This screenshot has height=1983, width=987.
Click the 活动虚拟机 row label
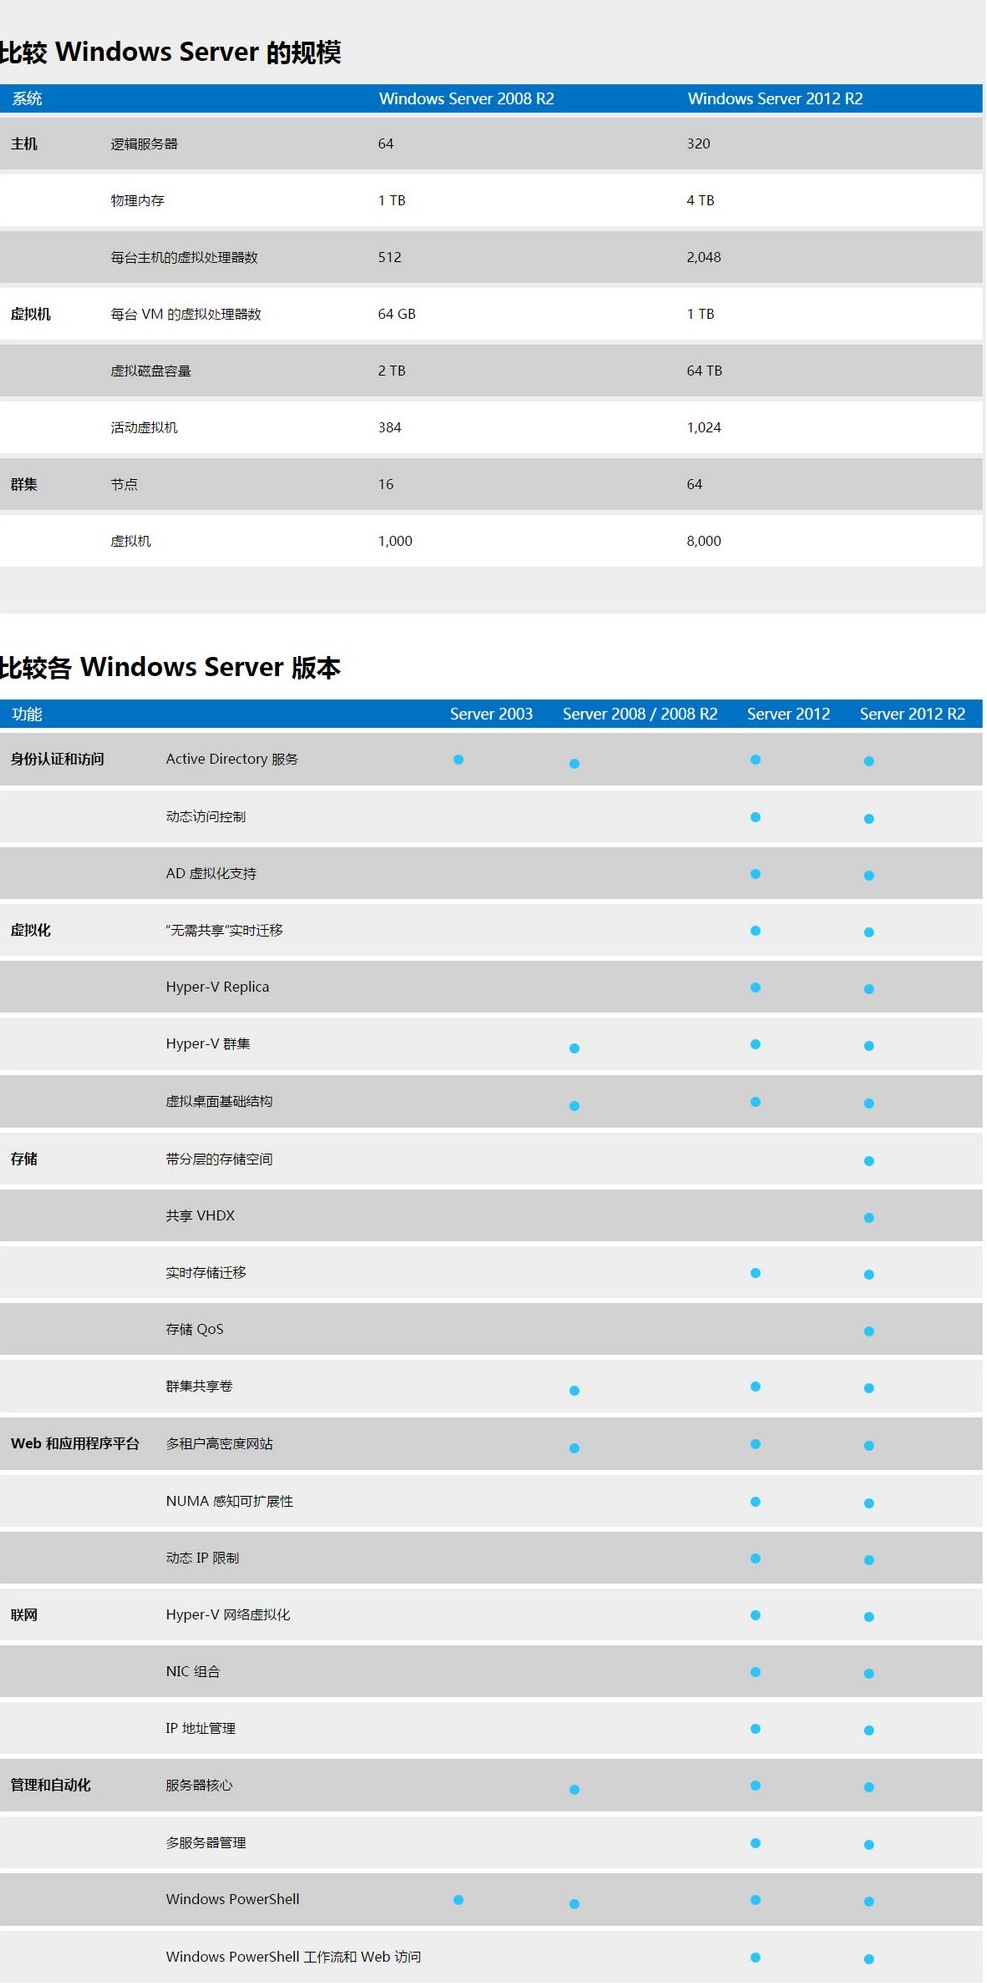[144, 428]
